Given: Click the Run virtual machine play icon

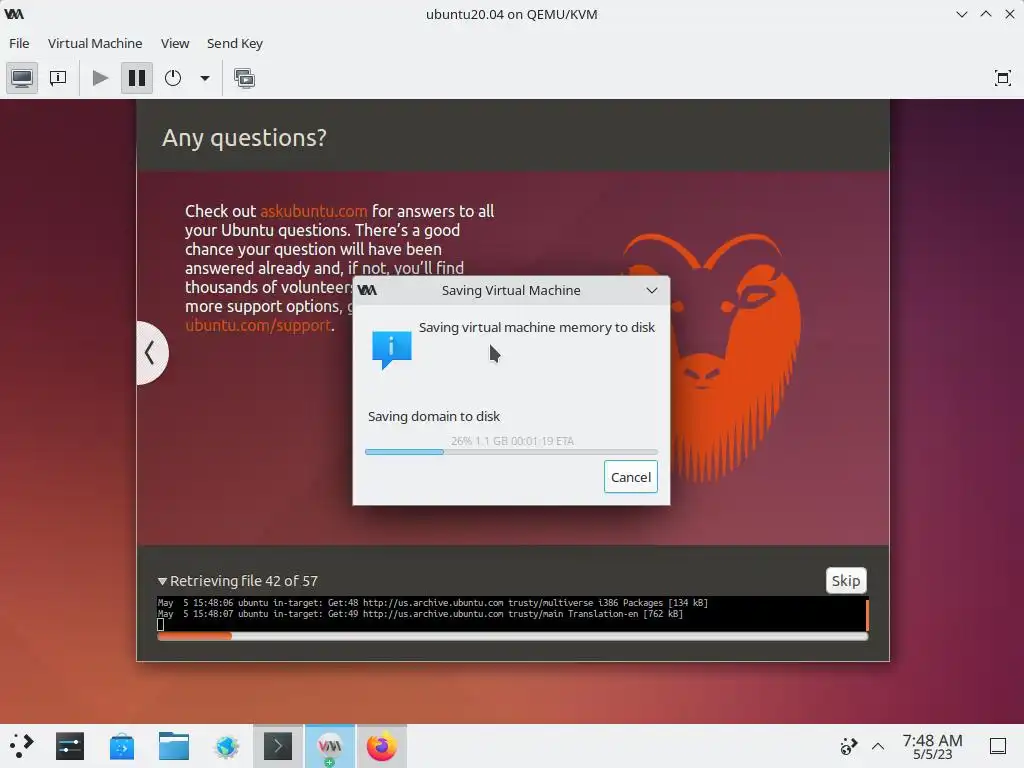Looking at the screenshot, I should coord(100,78).
